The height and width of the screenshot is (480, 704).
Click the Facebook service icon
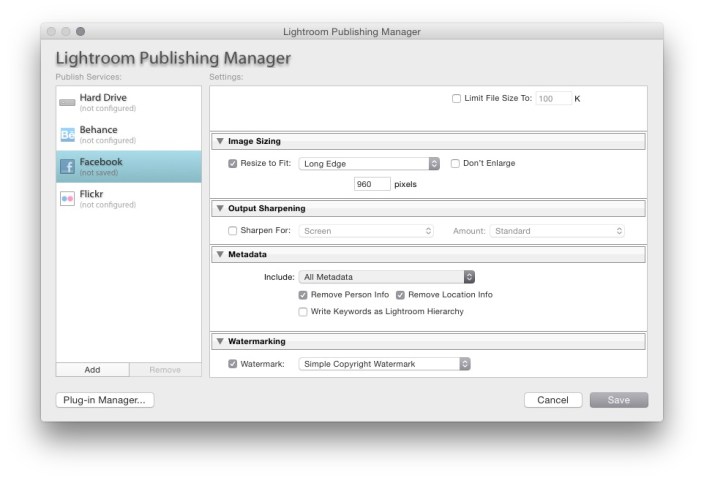67,166
